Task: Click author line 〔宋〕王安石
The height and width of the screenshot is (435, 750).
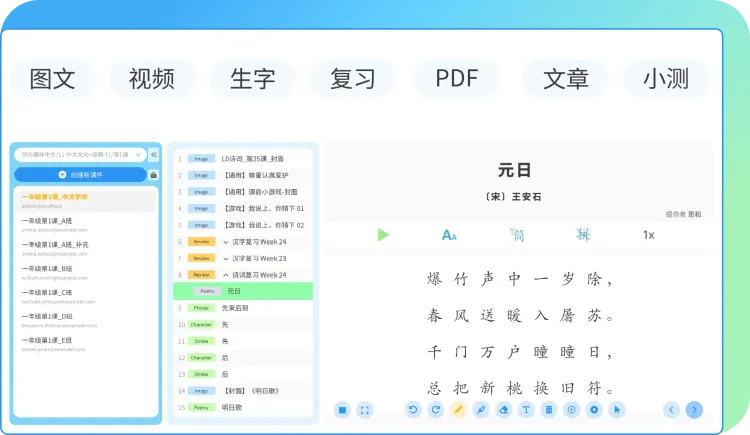Action: click(513, 197)
